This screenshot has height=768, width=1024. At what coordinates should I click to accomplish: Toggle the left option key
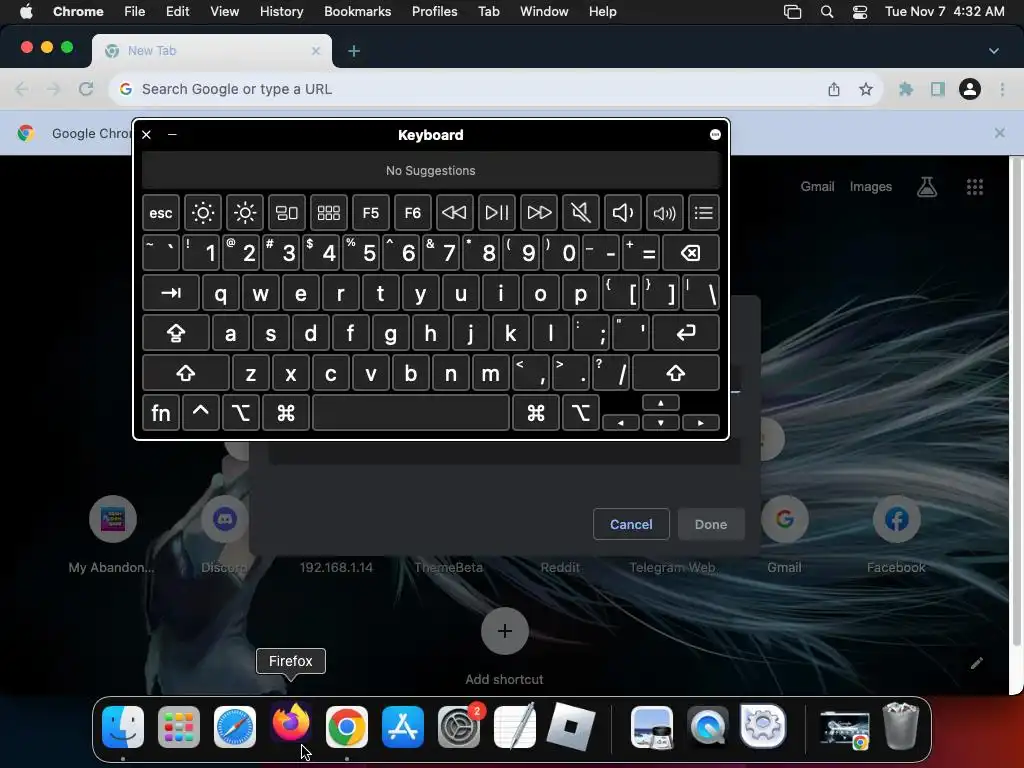240,413
